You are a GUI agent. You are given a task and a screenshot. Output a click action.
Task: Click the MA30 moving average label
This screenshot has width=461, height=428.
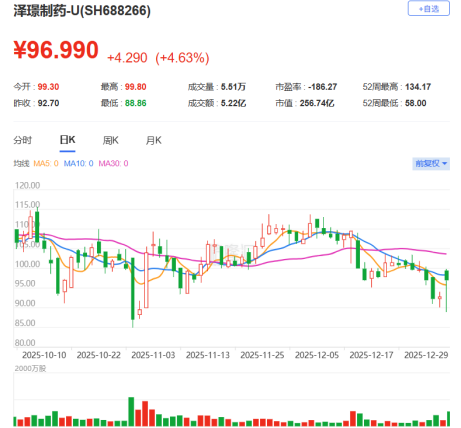(113, 163)
